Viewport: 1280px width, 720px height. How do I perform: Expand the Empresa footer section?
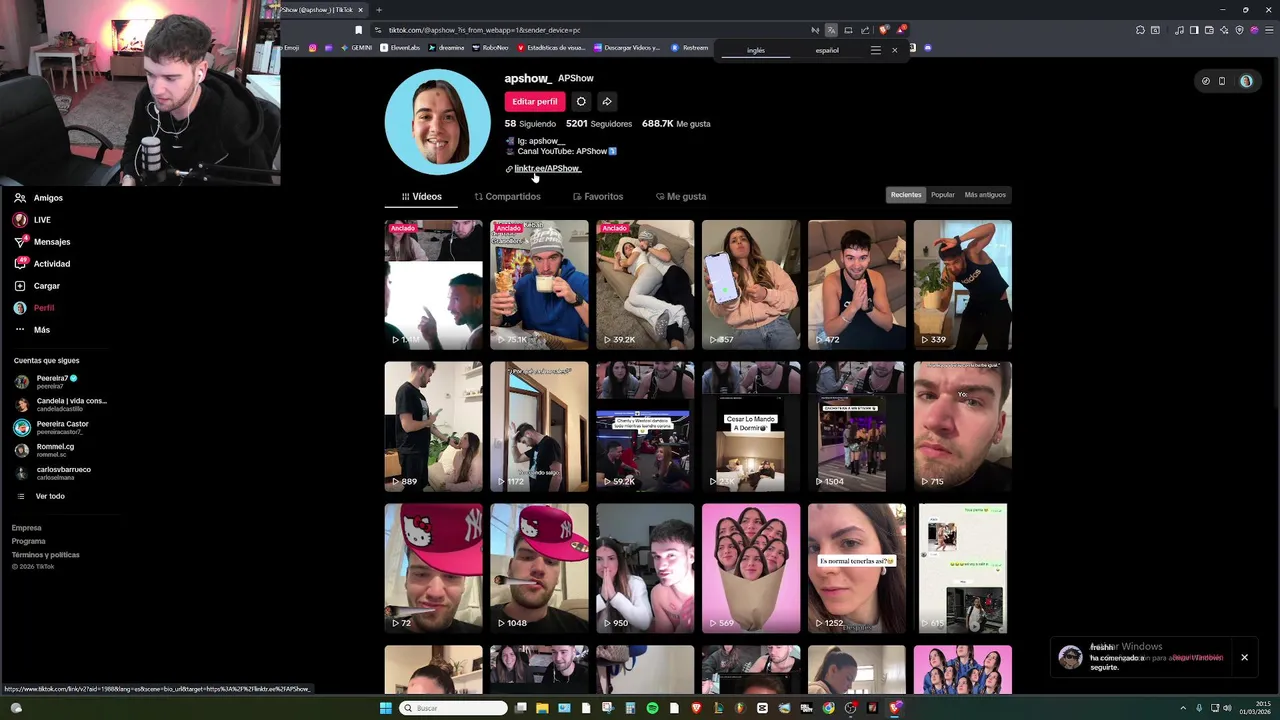click(x=27, y=528)
